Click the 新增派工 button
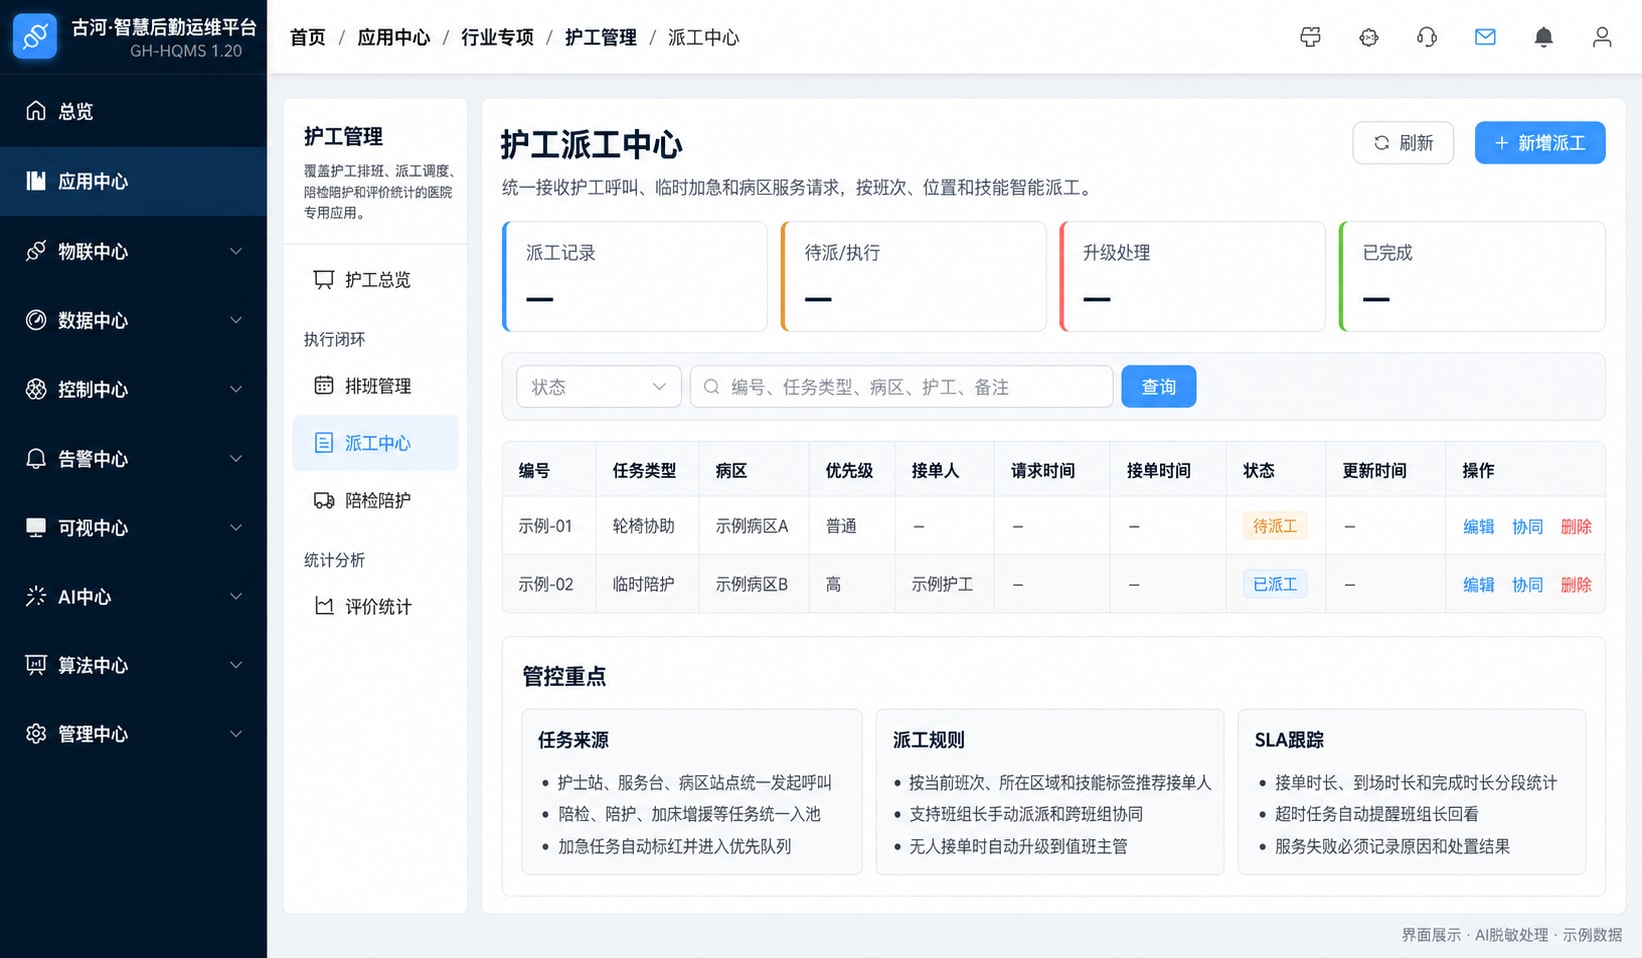Image resolution: width=1642 pixels, height=958 pixels. pos(1540,143)
